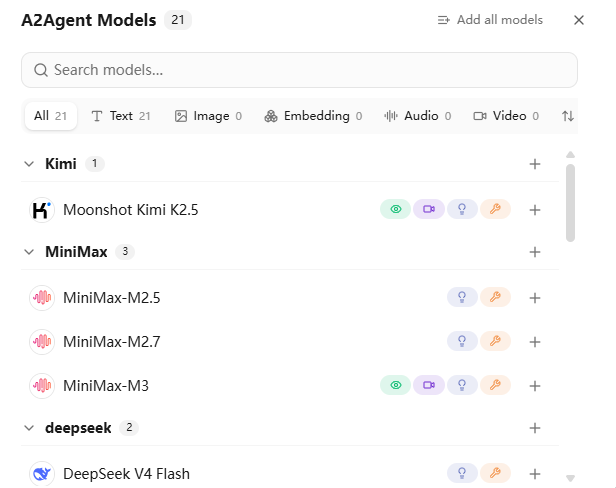616x488 pixels.
Task: Switch to the Embedding models tab
Action: click(313, 116)
